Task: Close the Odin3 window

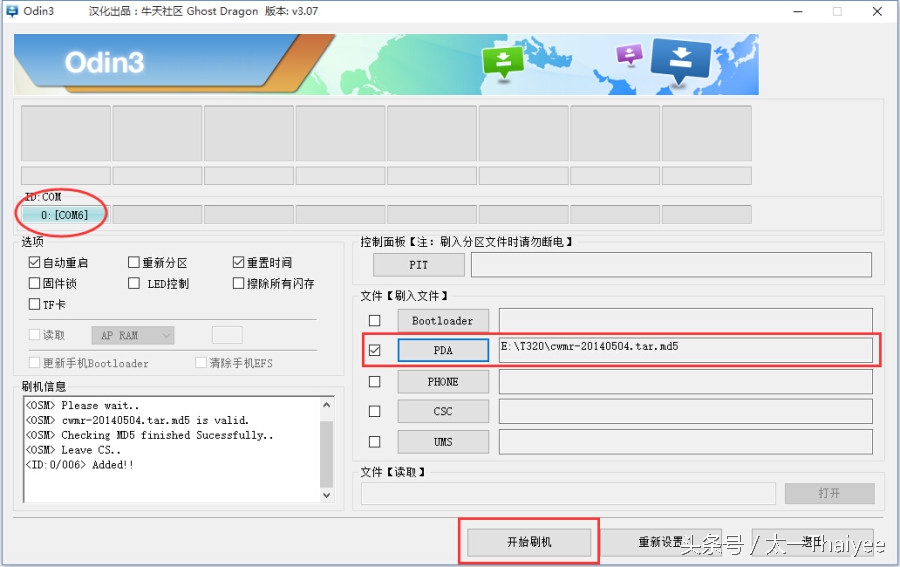Action: 877,11
